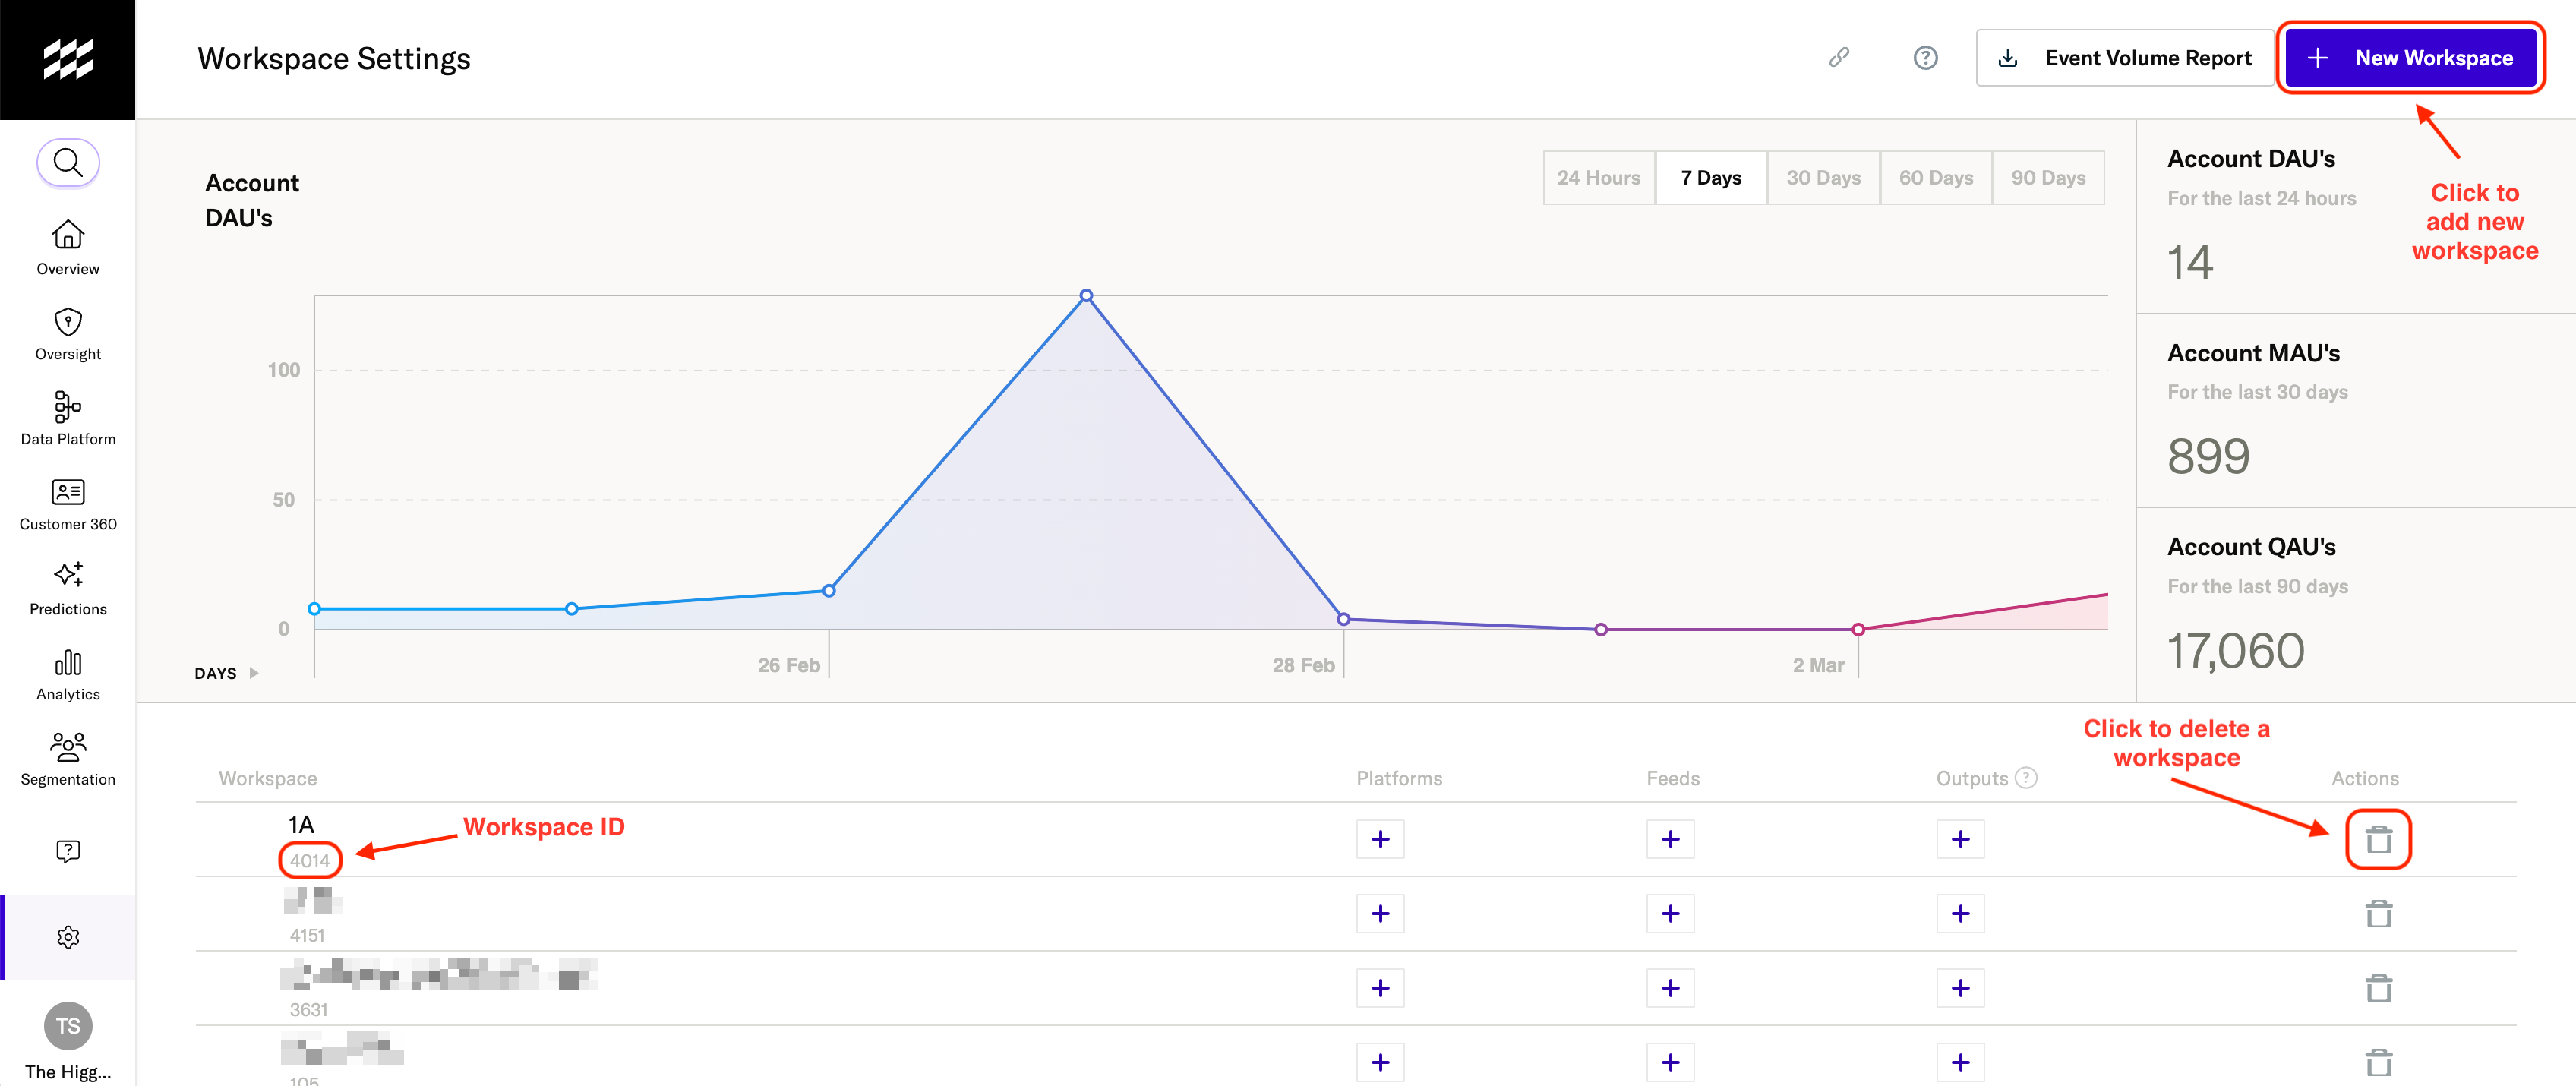Expand feeds for workspace 4151
This screenshot has height=1086, width=2576.
1671,912
